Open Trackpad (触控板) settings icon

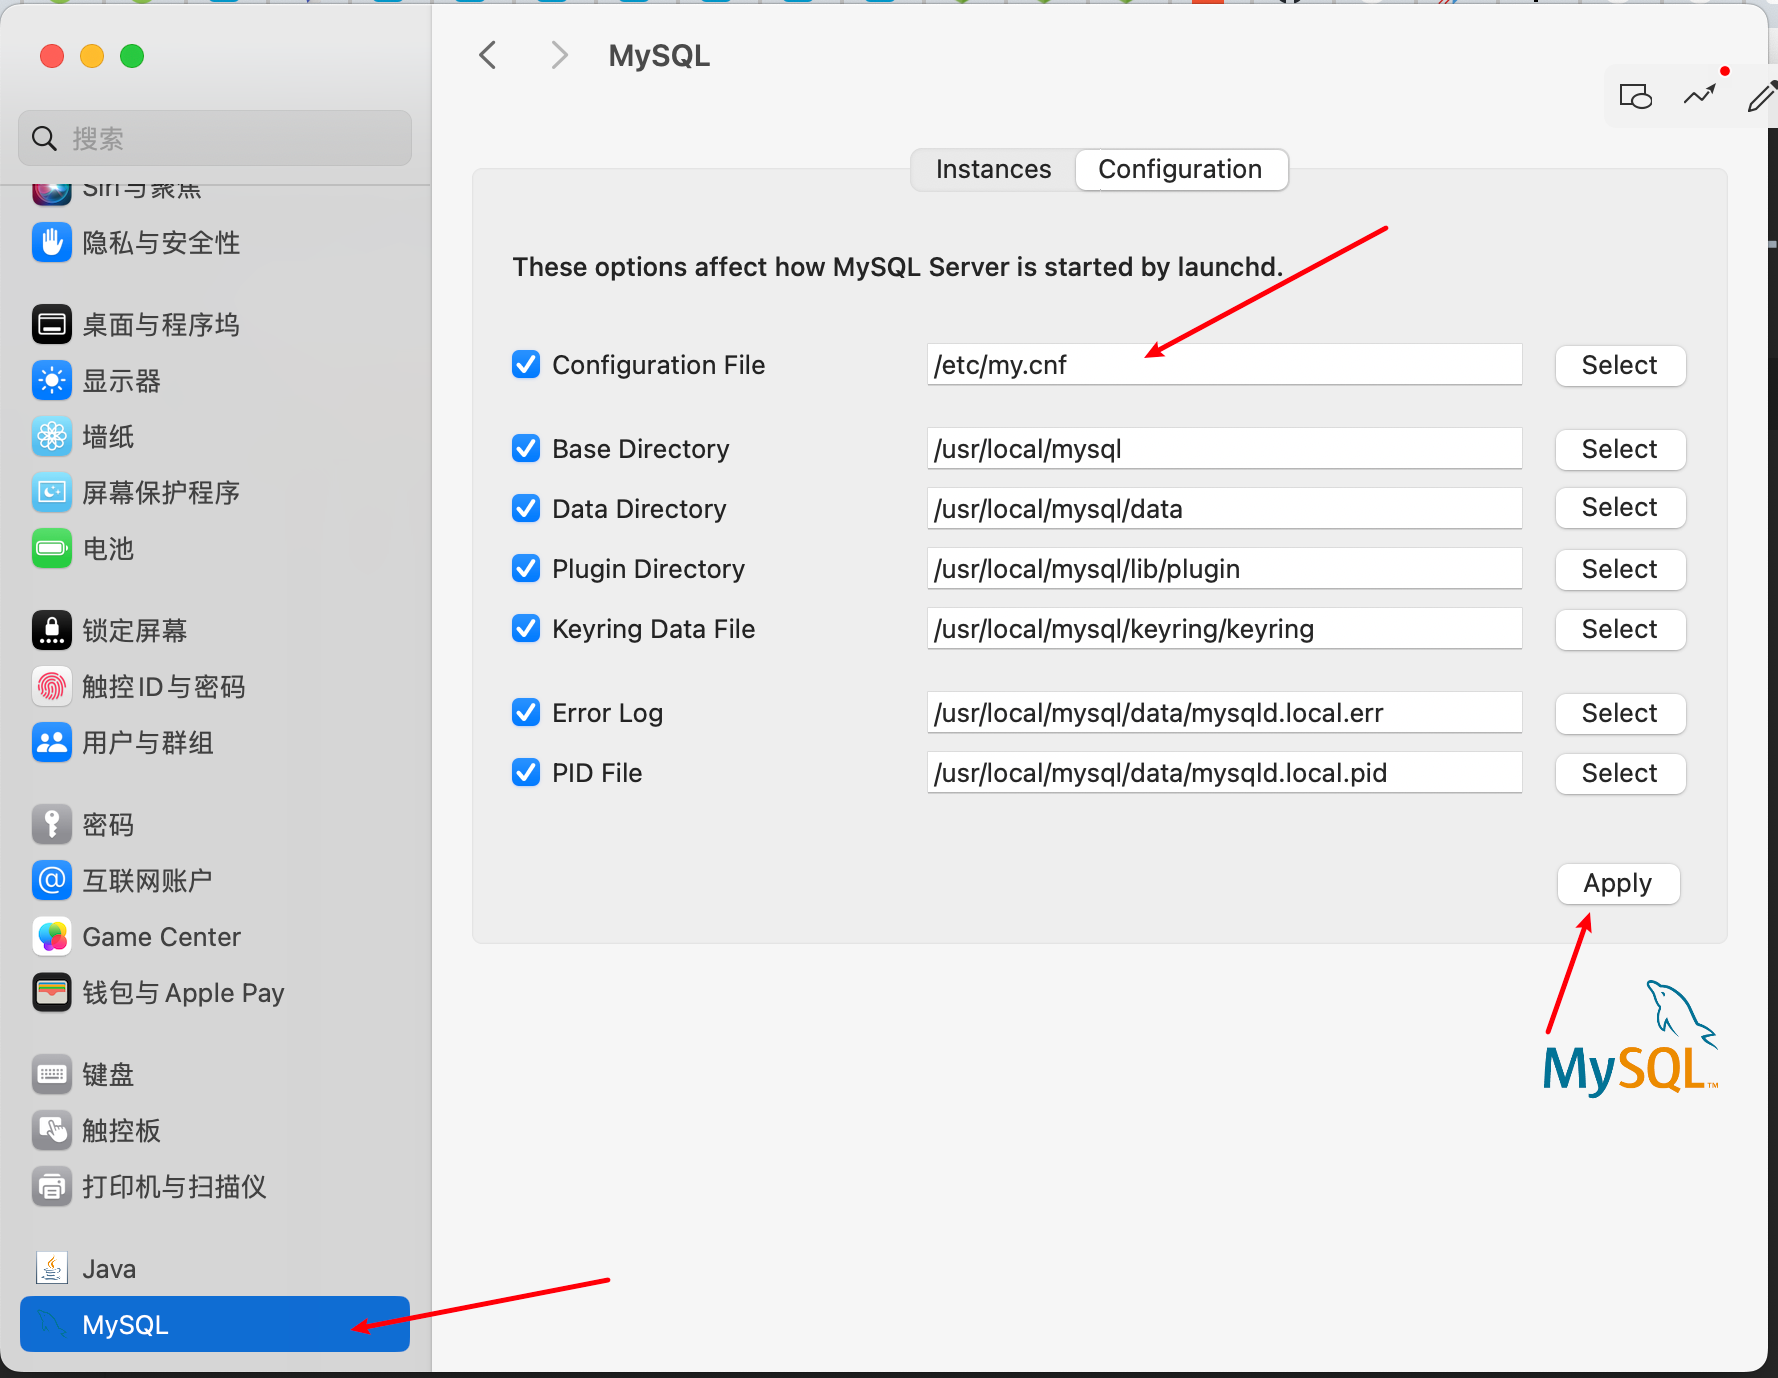click(52, 1130)
